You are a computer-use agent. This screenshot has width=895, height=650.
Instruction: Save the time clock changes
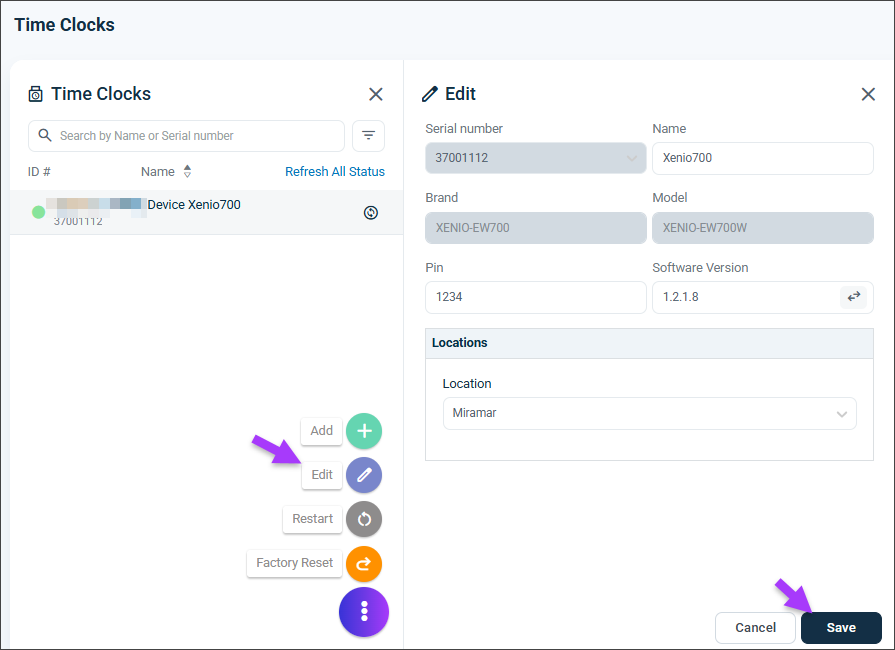coord(841,628)
